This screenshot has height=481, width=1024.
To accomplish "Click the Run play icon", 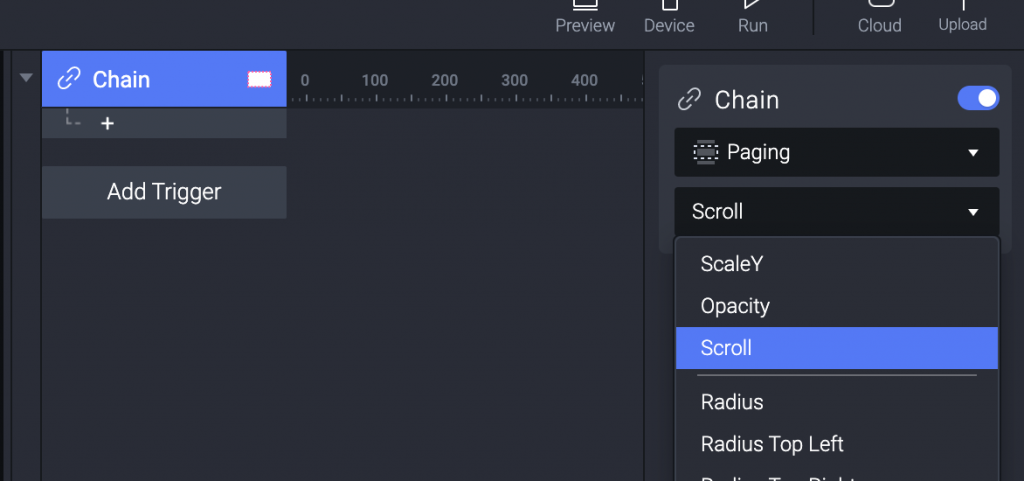I will 753,4.
